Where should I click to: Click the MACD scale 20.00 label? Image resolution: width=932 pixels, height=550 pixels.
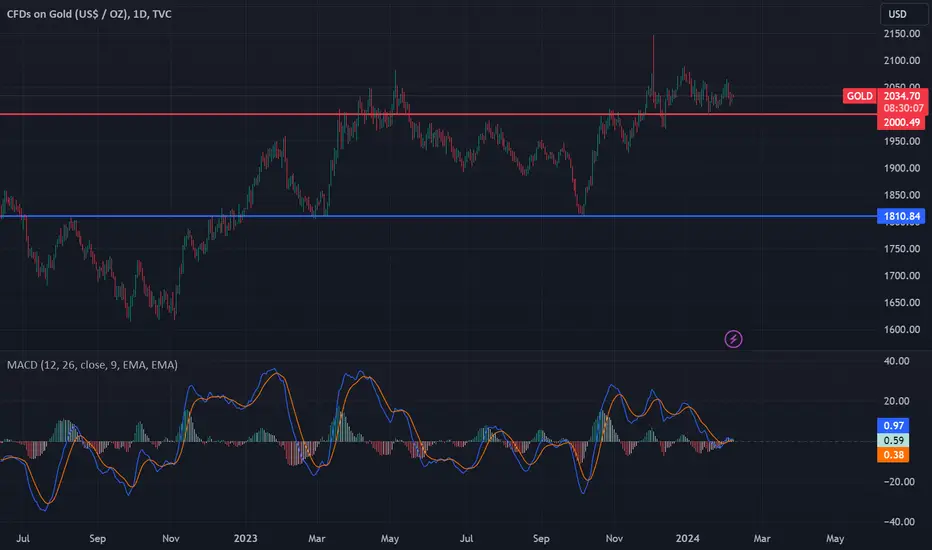[x=896, y=401]
